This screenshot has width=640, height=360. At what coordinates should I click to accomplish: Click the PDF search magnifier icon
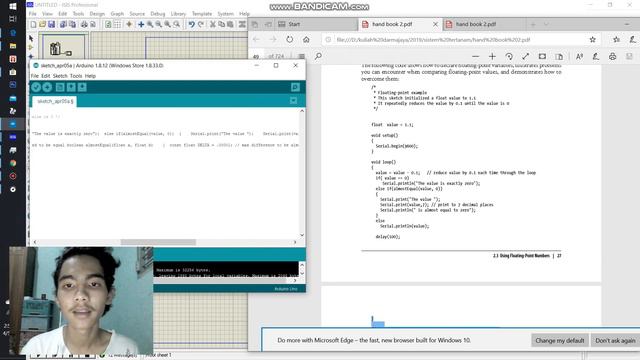(318, 56)
